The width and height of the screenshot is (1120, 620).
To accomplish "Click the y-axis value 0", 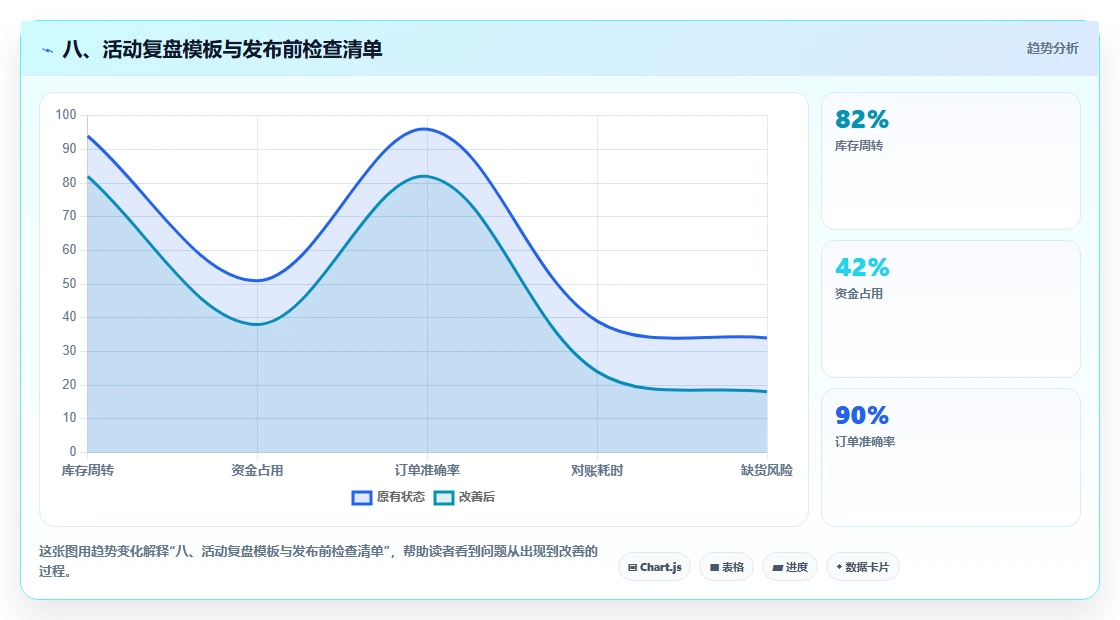I will (x=73, y=451).
